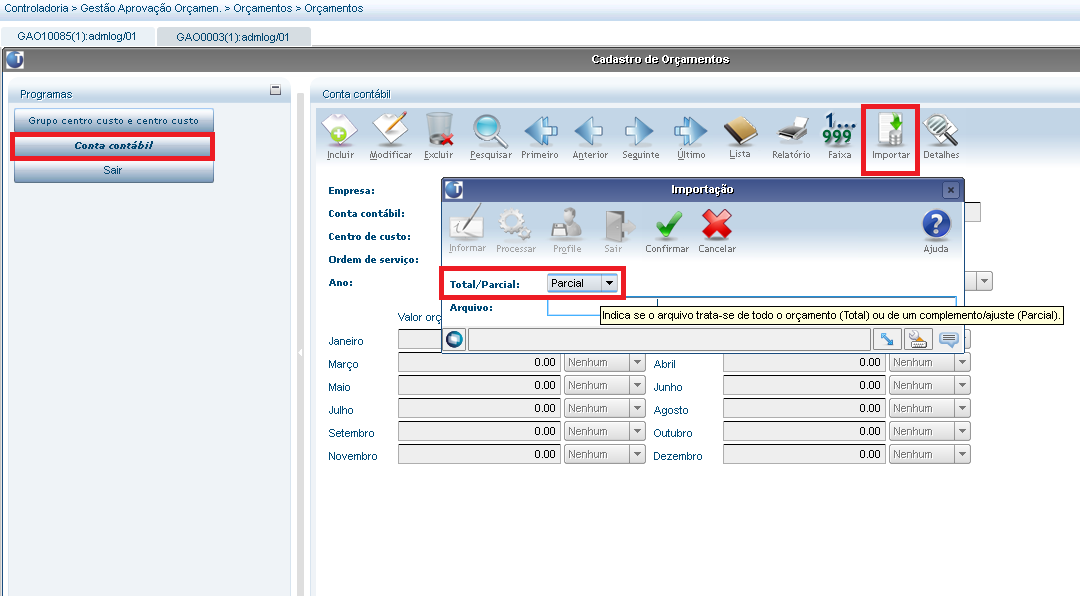The image size is (1080, 596).
Task: Click the Arquivo input field
Action: pos(752,306)
